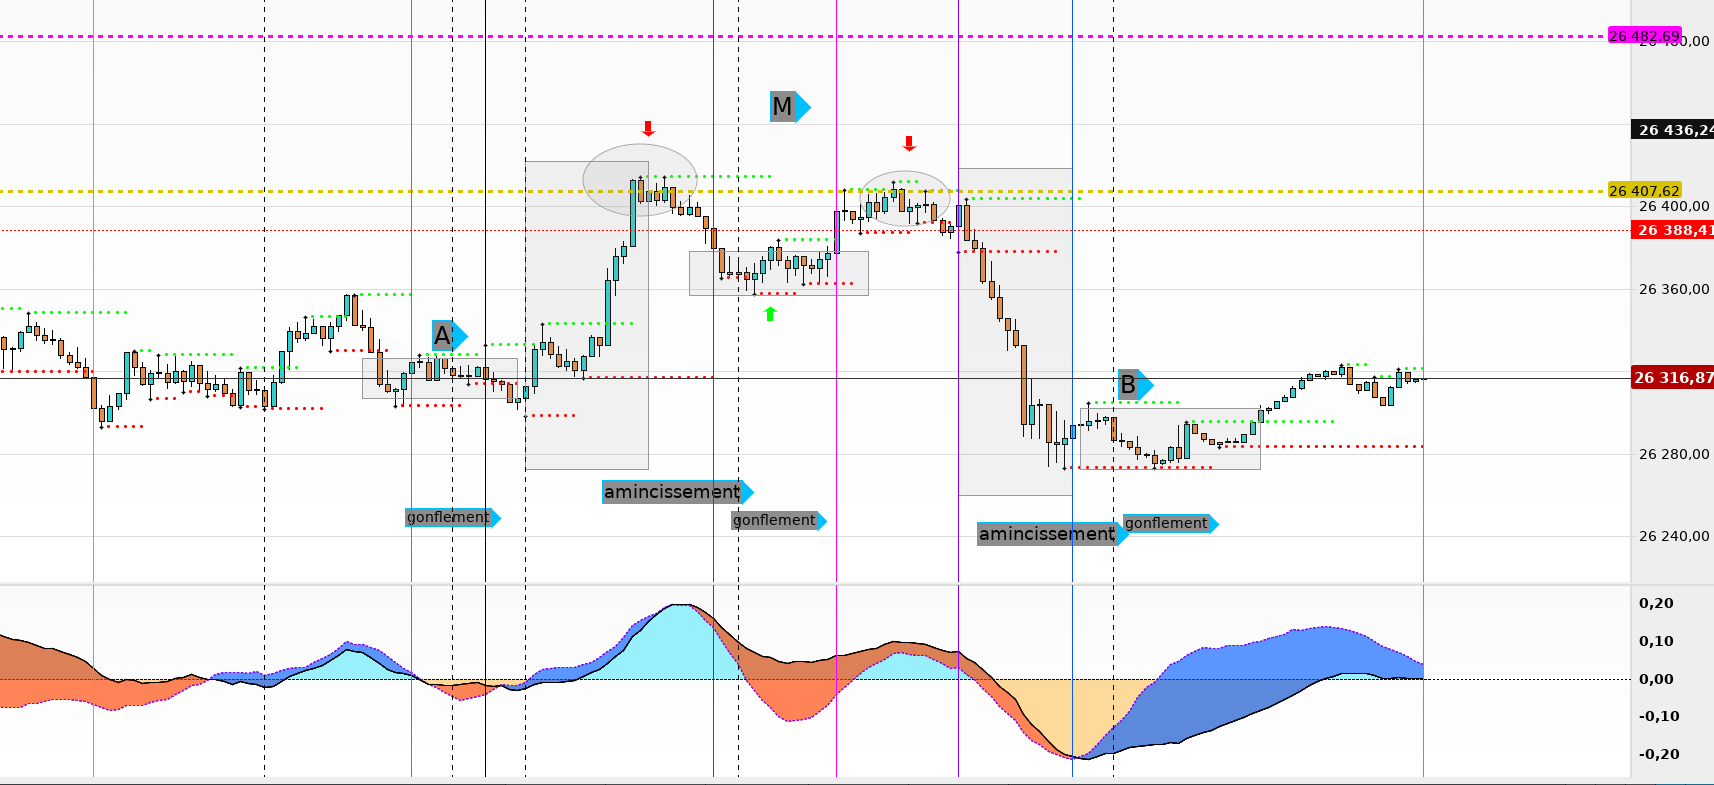Click the 26 240,00 price axis value

click(x=1674, y=536)
